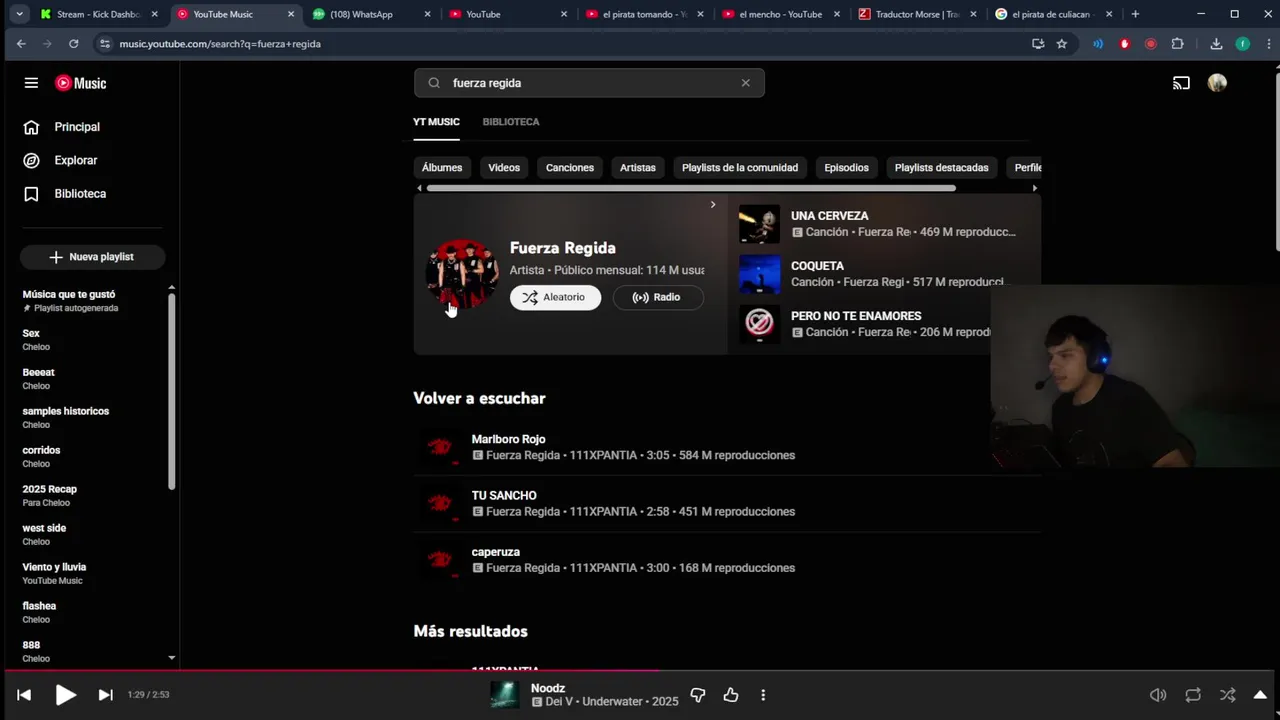The image size is (1280, 720).
Task: Play UNA CERVEZA song thumbnail
Action: tap(759, 224)
